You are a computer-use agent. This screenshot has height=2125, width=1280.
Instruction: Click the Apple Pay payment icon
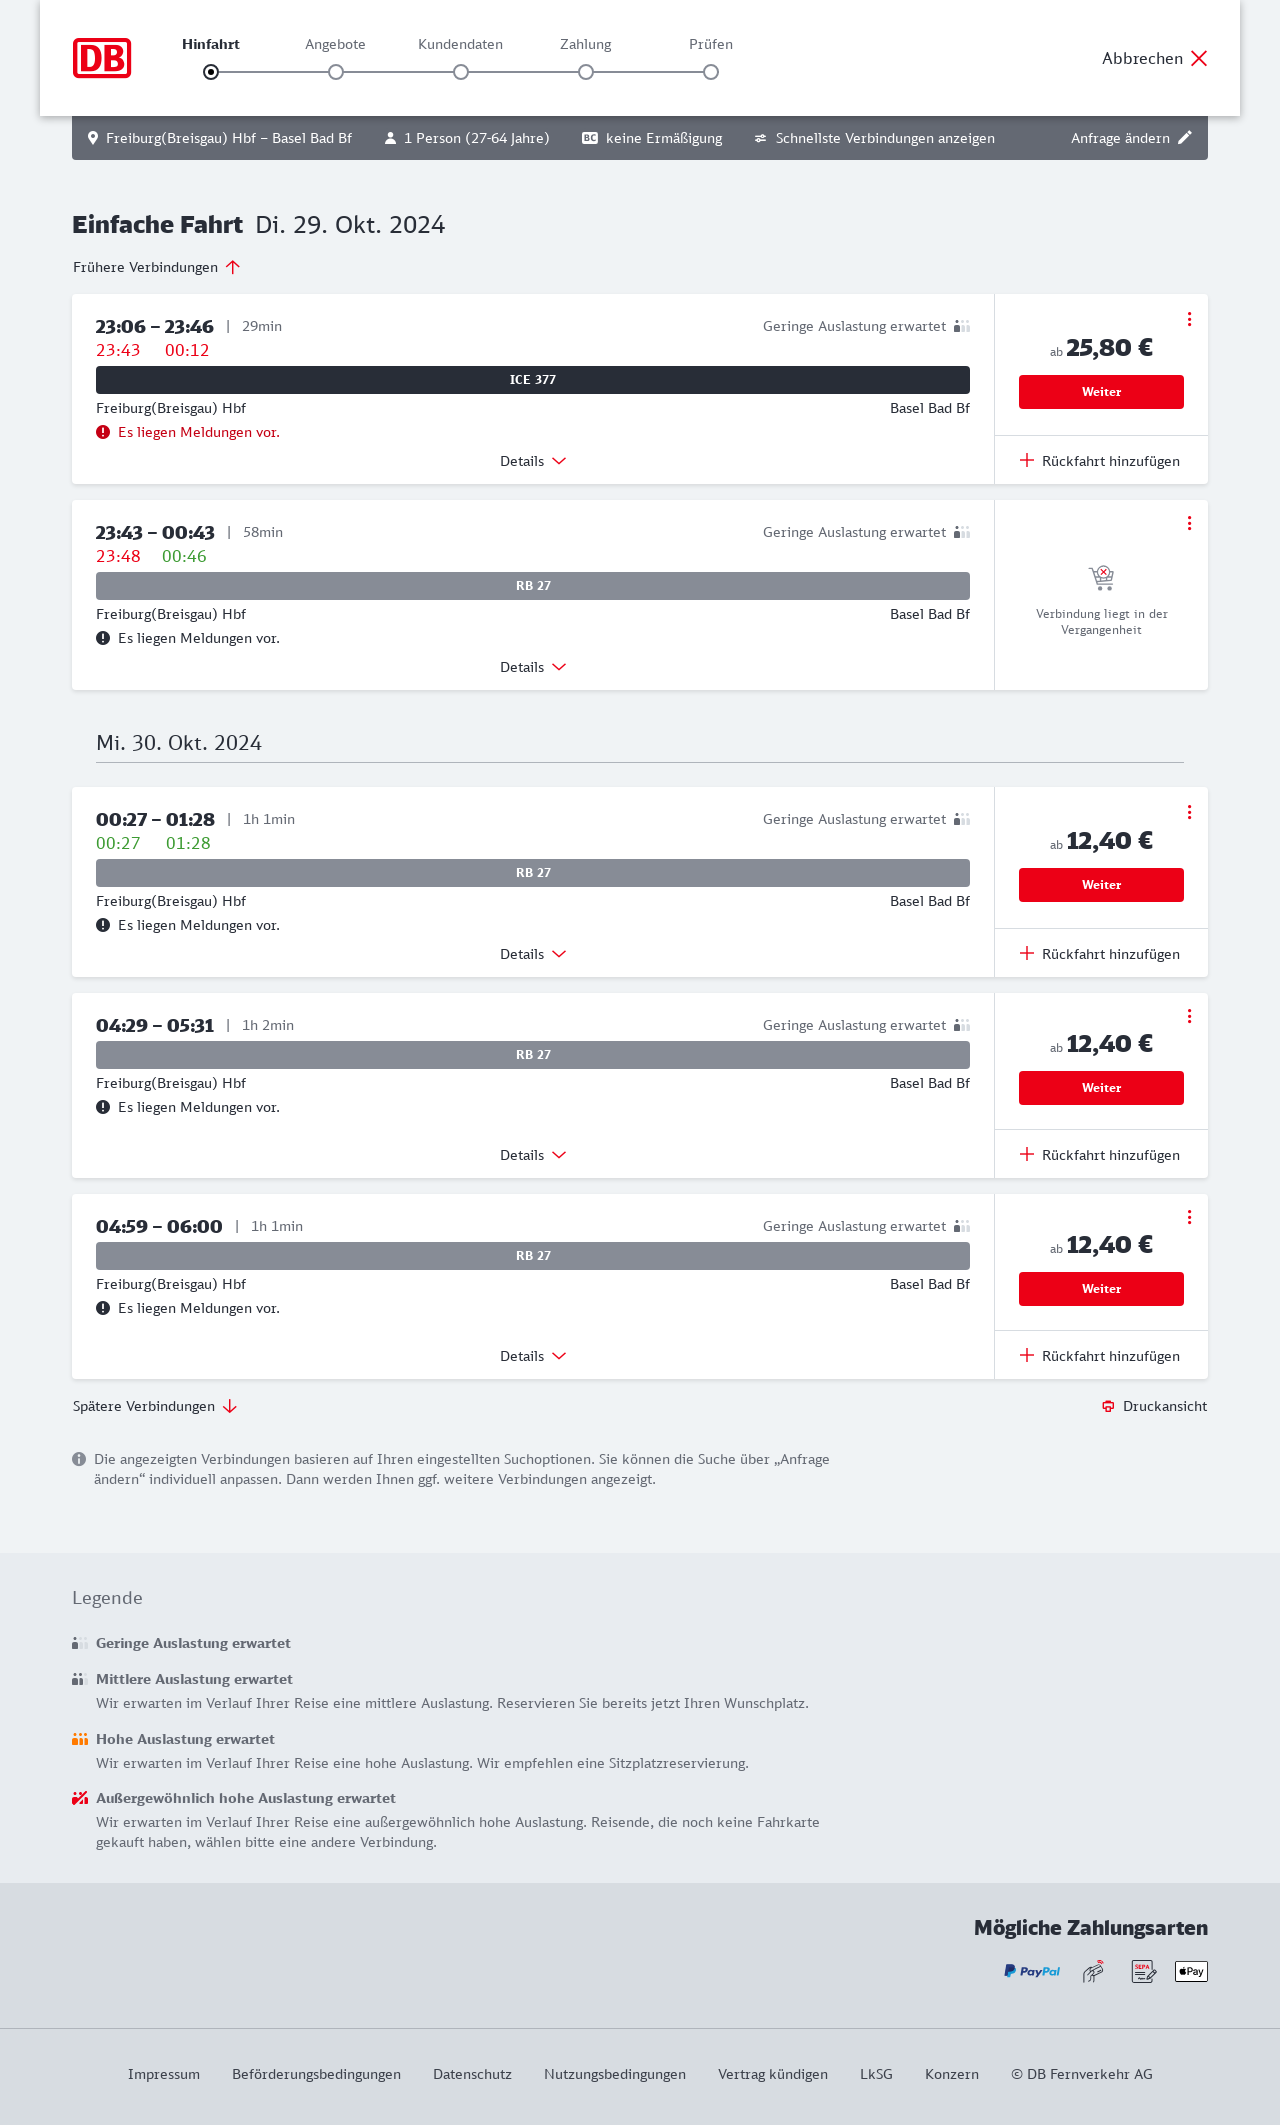[1191, 1971]
